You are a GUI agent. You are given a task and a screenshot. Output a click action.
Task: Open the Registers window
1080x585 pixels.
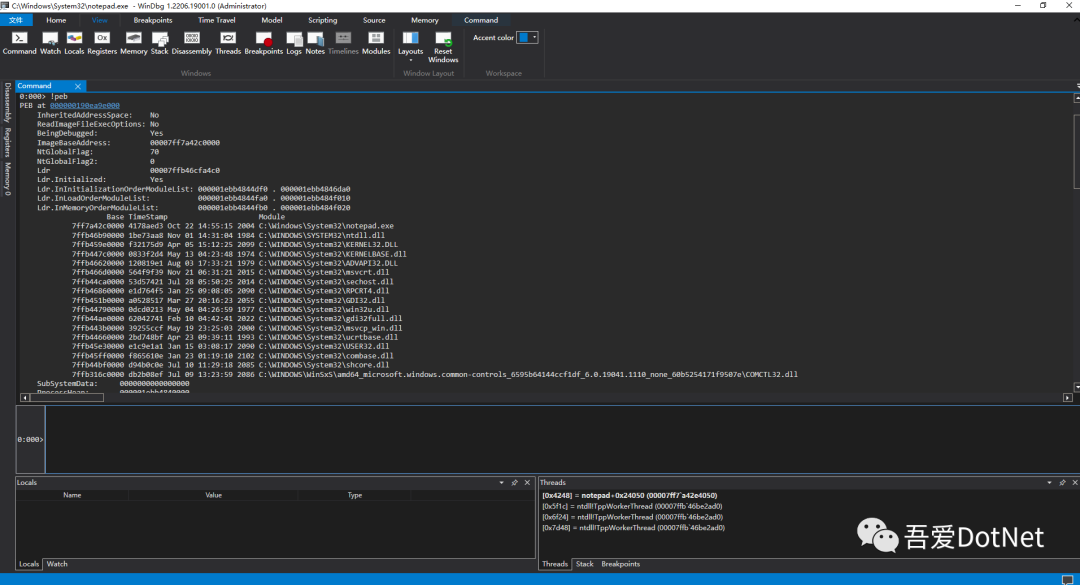coord(102,43)
